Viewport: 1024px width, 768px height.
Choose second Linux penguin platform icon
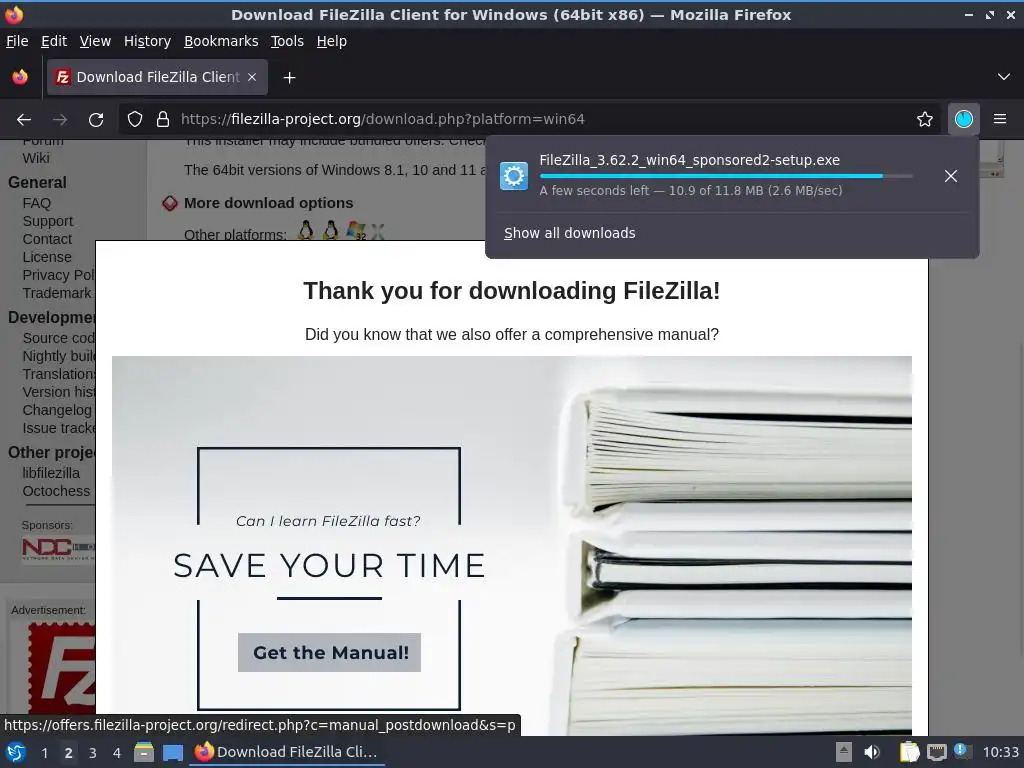331,231
